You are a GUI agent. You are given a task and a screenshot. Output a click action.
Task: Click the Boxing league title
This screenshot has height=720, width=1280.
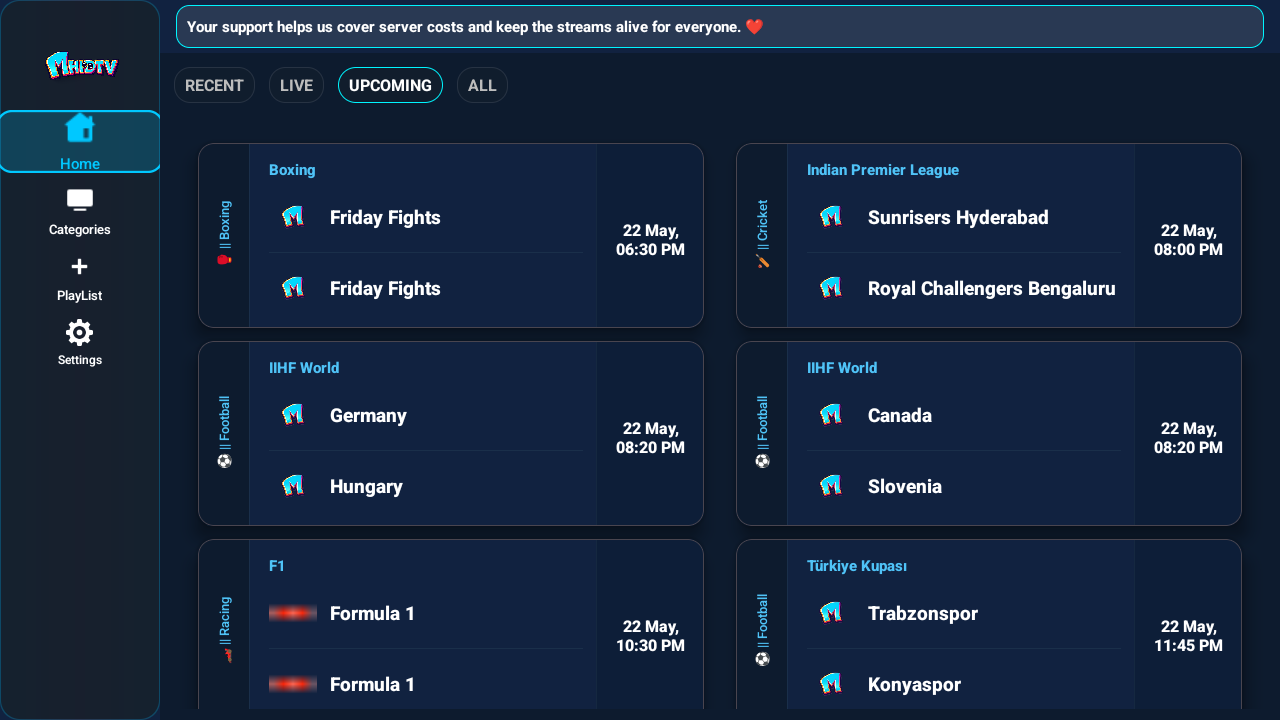292,170
